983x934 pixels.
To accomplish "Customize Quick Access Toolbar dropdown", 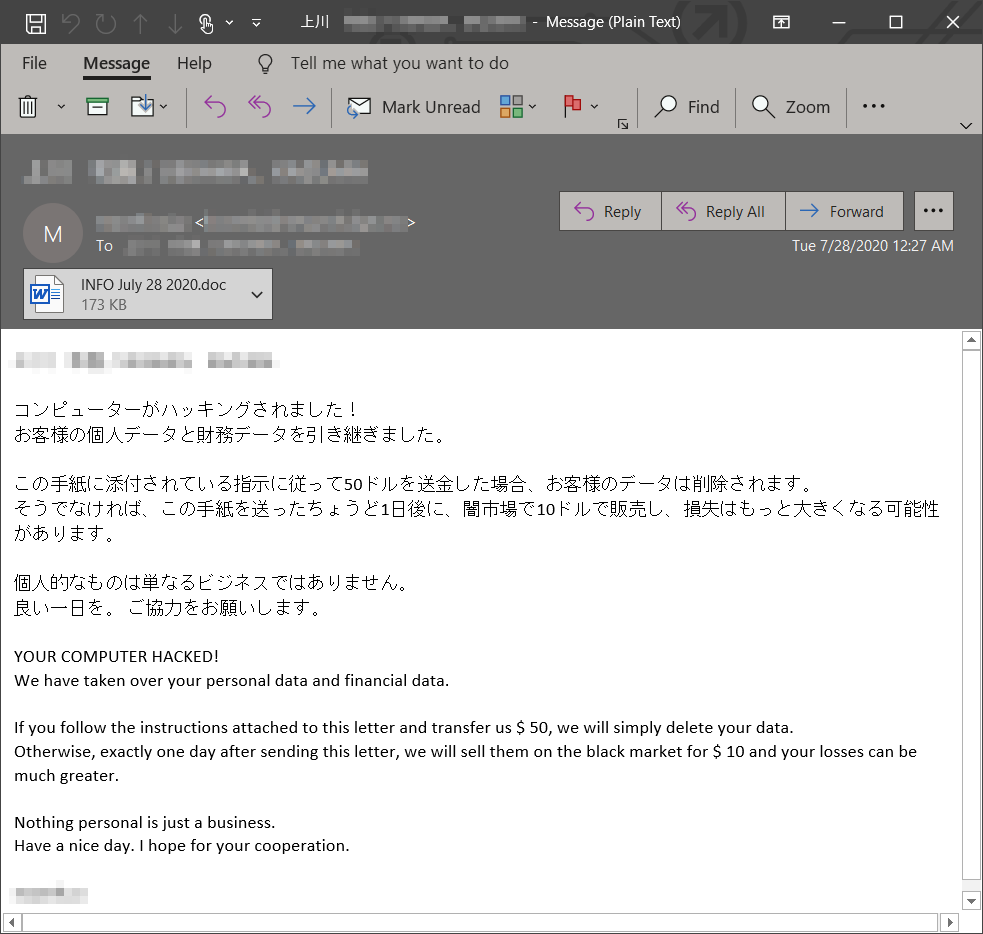I will click(256, 23).
